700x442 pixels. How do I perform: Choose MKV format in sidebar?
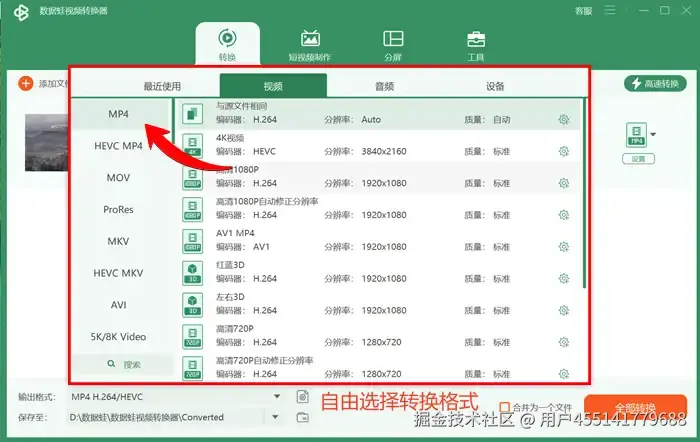click(x=118, y=242)
